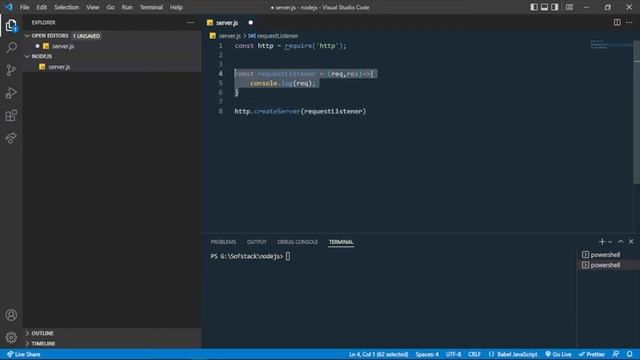
Task: Open the Run and Debug view
Action: click(x=11, y=93)
